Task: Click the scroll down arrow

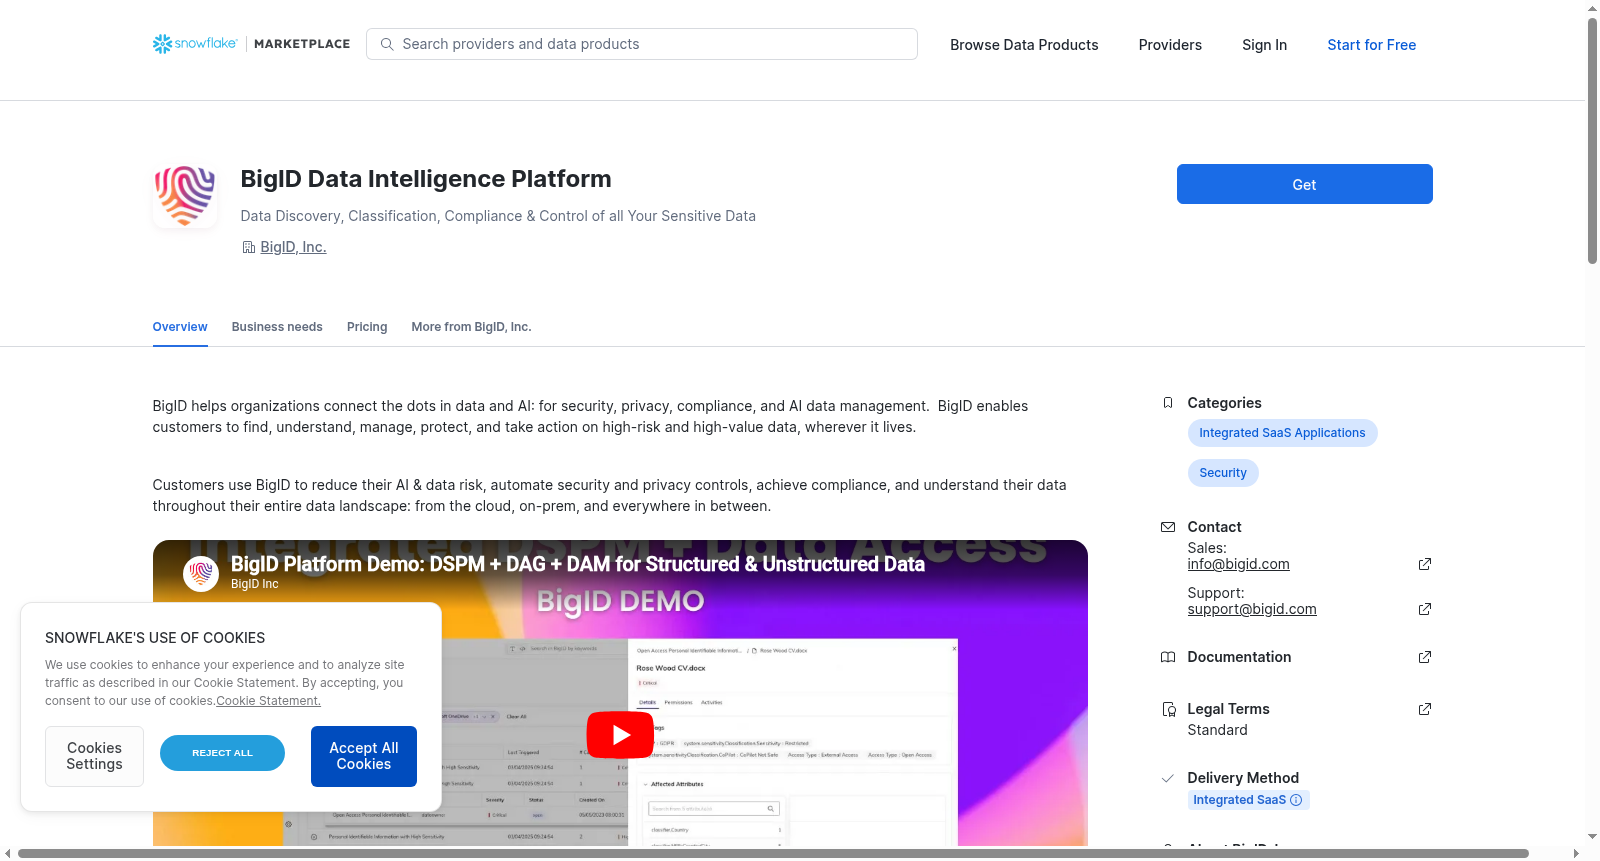Action: pyautogui.click(x=1592, y=838)
